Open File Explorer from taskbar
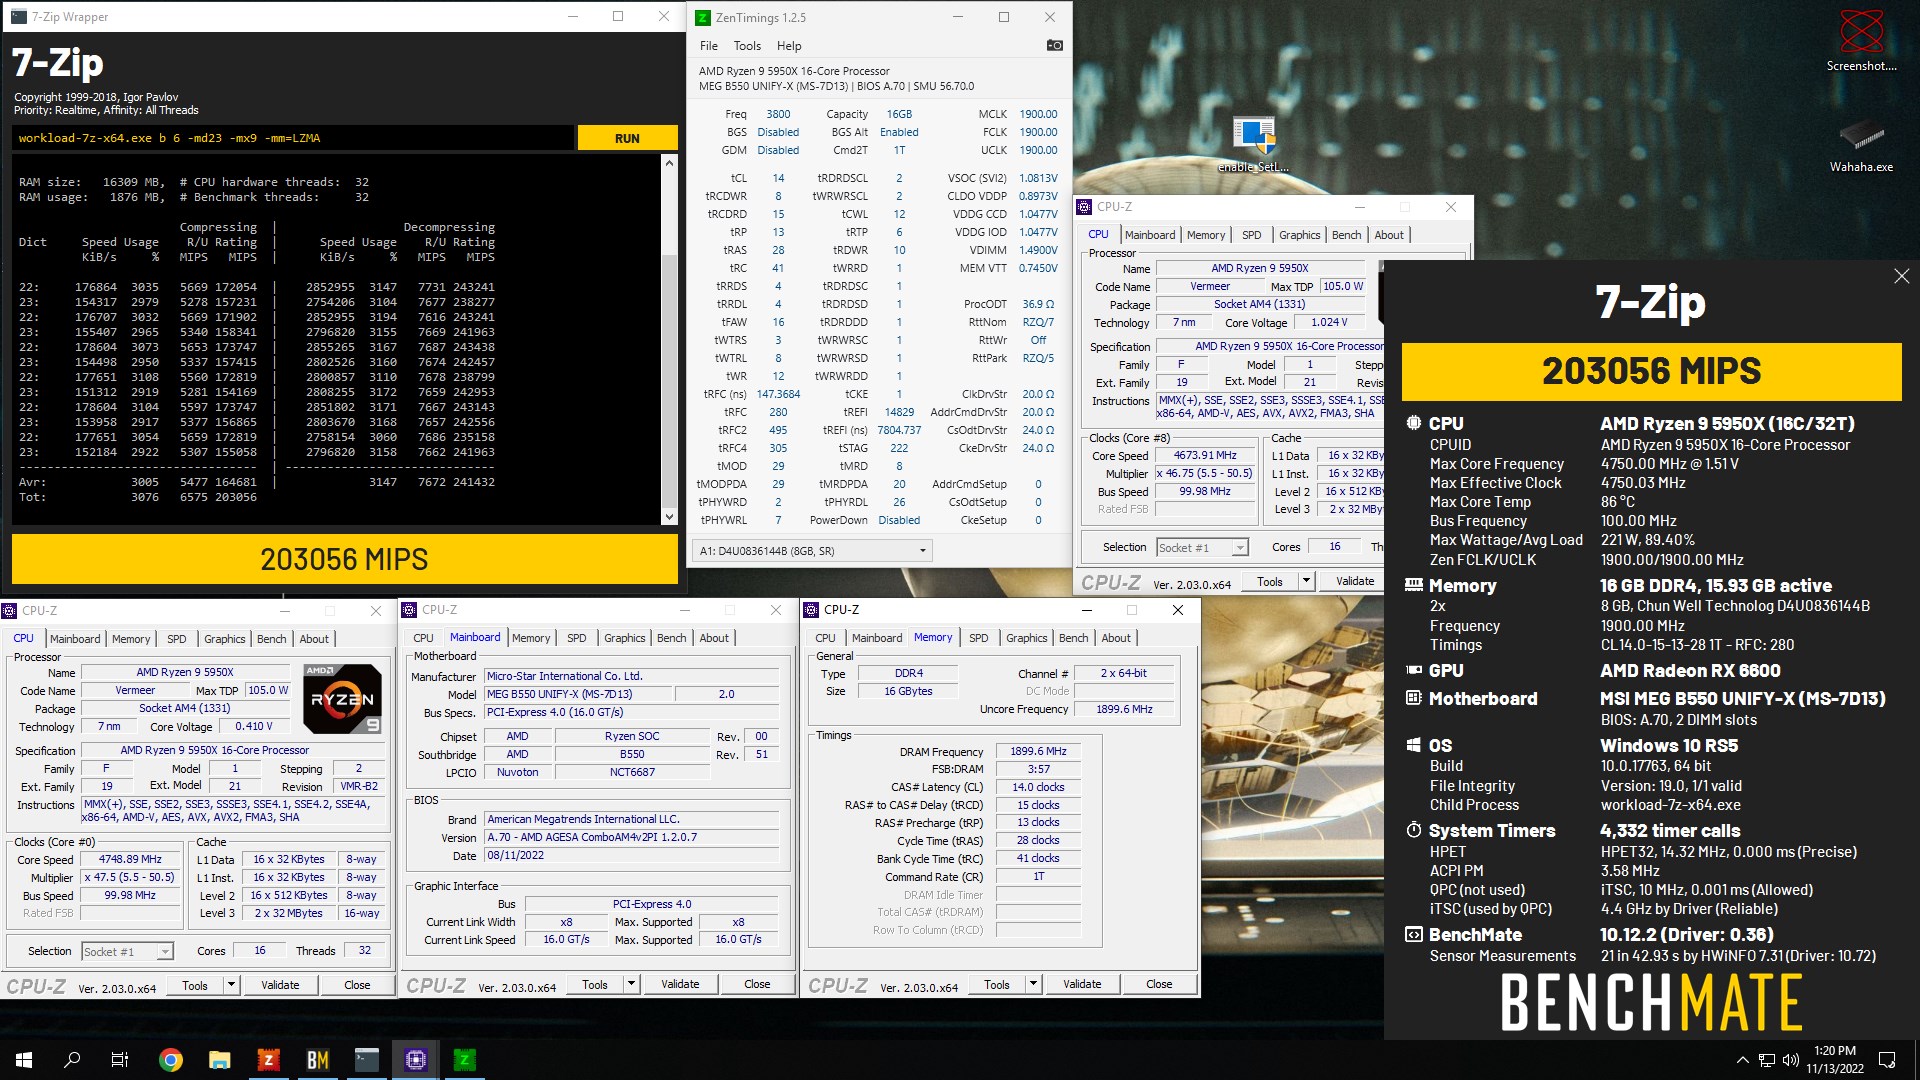1920x1080 pixels. [219, 1060]
